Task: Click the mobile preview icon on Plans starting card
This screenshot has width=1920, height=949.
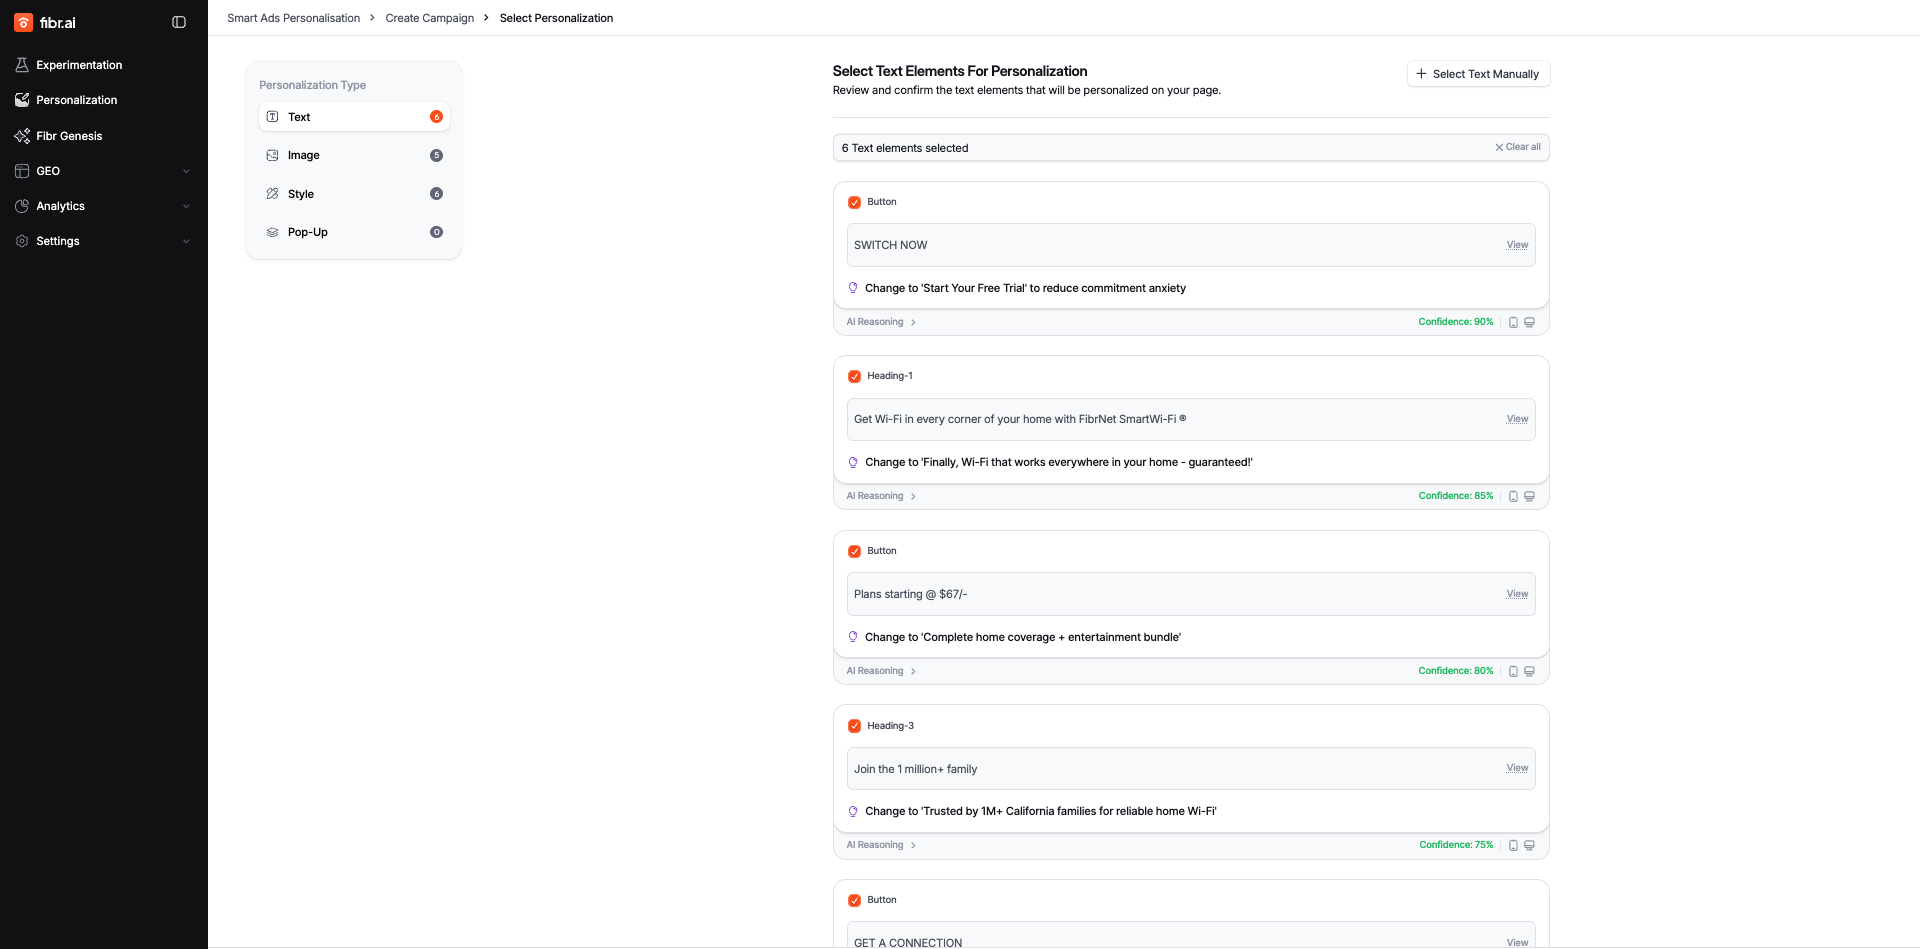Action: point(1513,672)
